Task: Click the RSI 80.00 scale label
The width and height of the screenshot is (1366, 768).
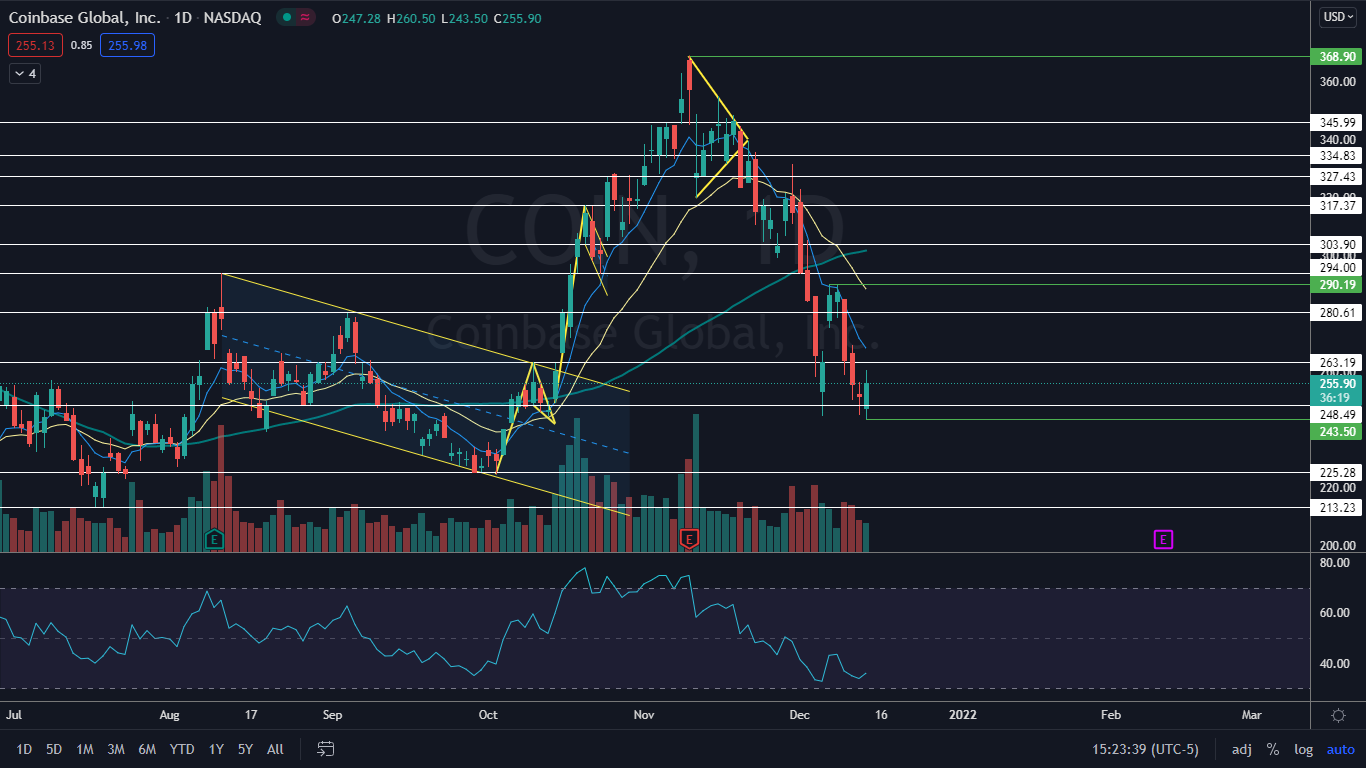Action: pyautogui.click(x=1335, y=563)
